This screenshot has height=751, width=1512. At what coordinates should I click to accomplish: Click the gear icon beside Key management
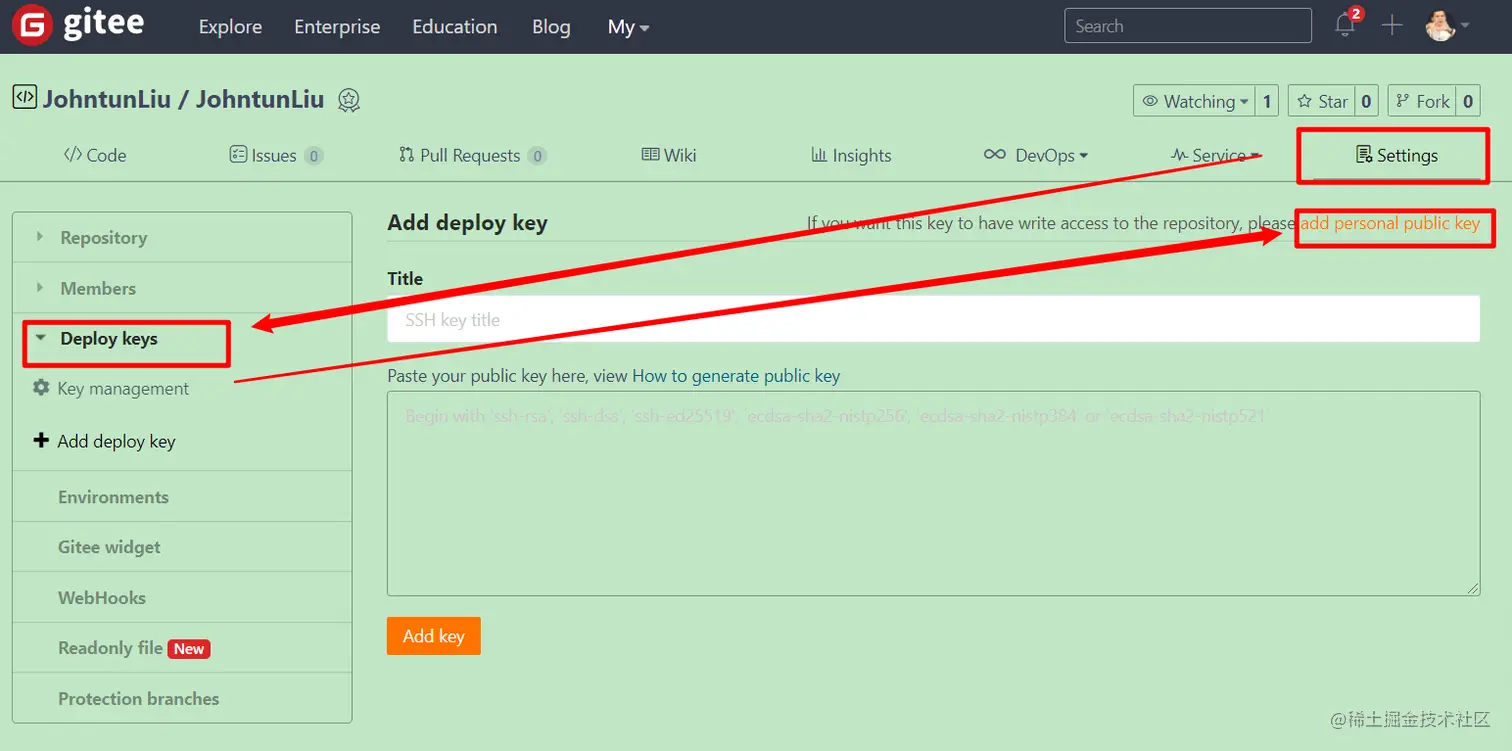click(x=41, y=387)
